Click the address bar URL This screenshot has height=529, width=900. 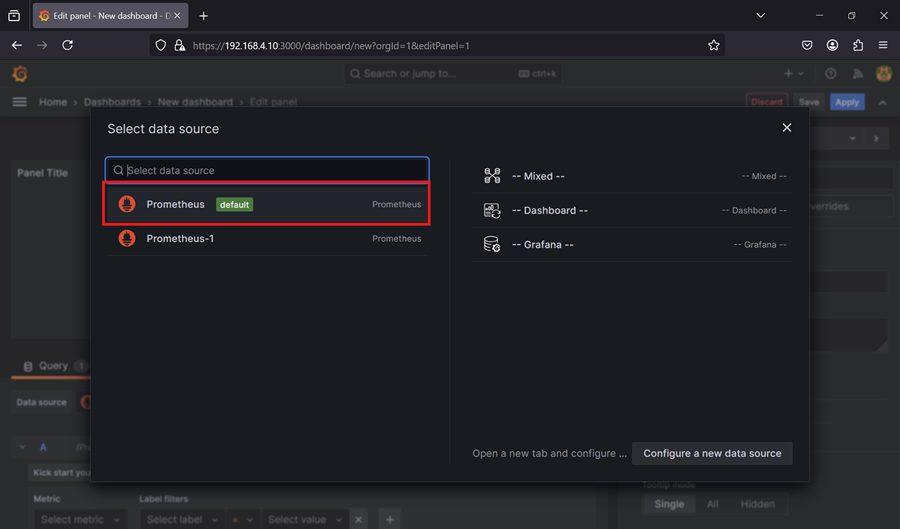[x=331, y=45]
